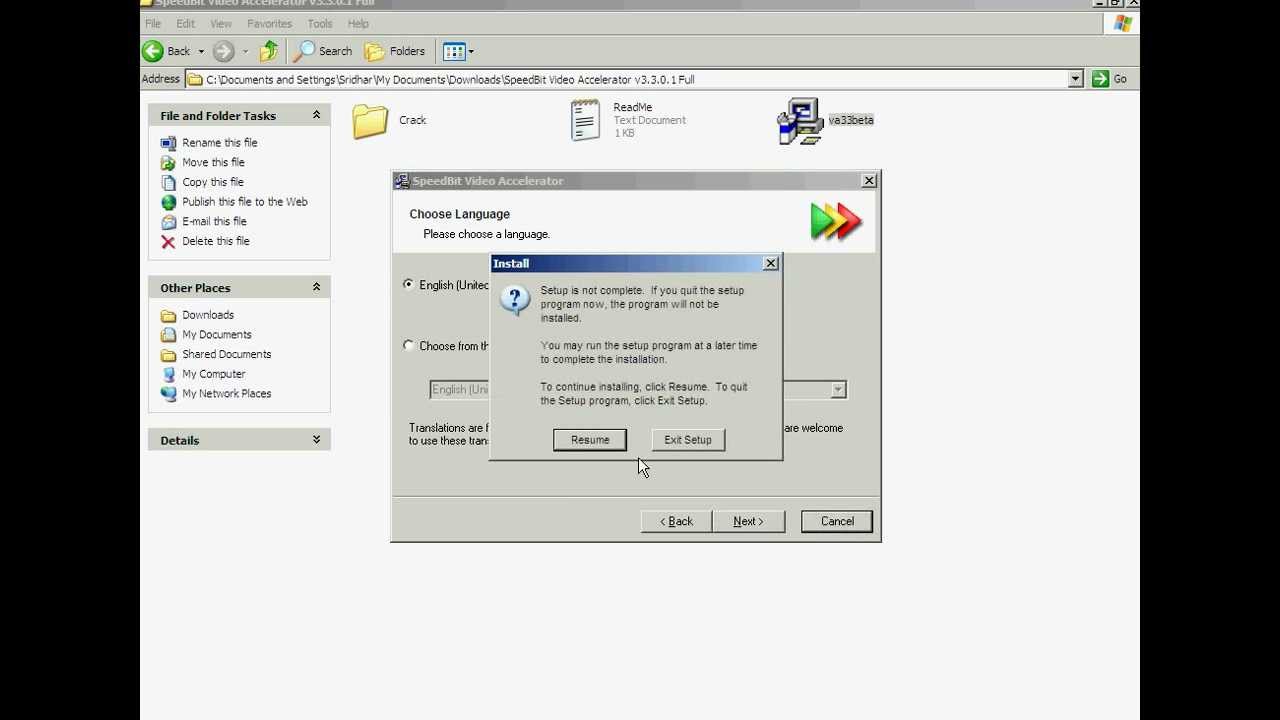Click the My Network Places icon
Screen dimensions: 1280x720
pos(168,394)
